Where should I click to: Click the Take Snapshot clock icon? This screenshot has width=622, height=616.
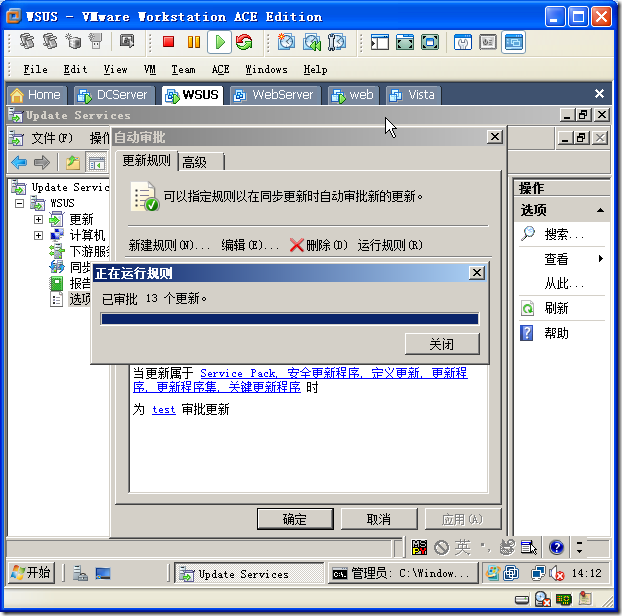[x=286, y=42]
